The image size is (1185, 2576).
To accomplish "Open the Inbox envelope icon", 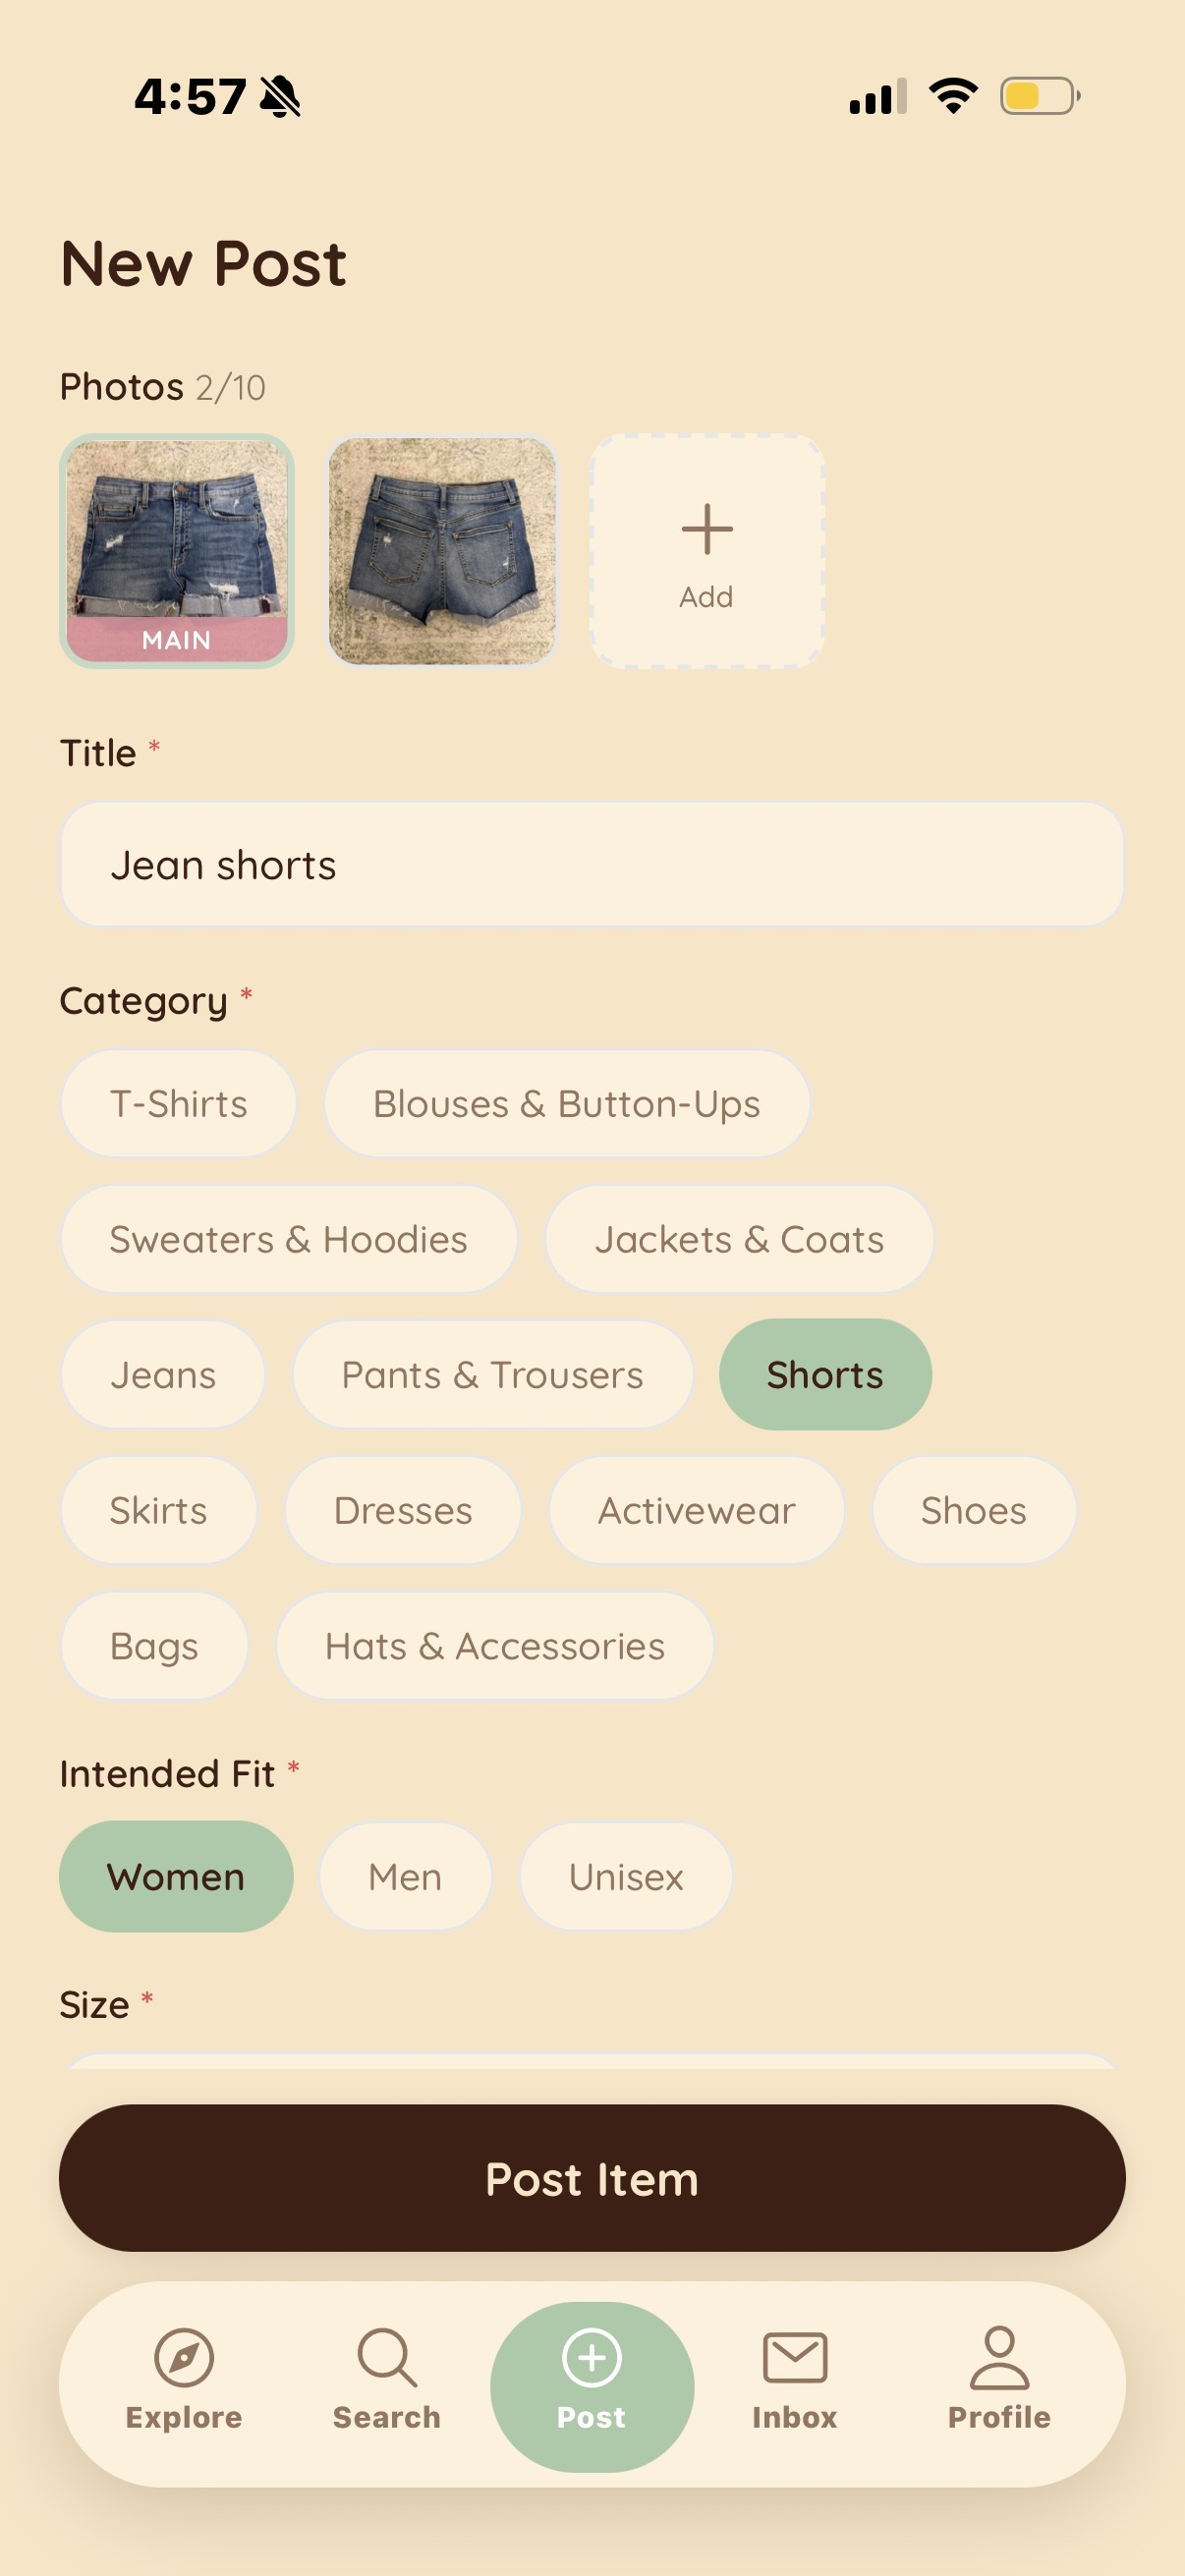I will pos(795,2358).
